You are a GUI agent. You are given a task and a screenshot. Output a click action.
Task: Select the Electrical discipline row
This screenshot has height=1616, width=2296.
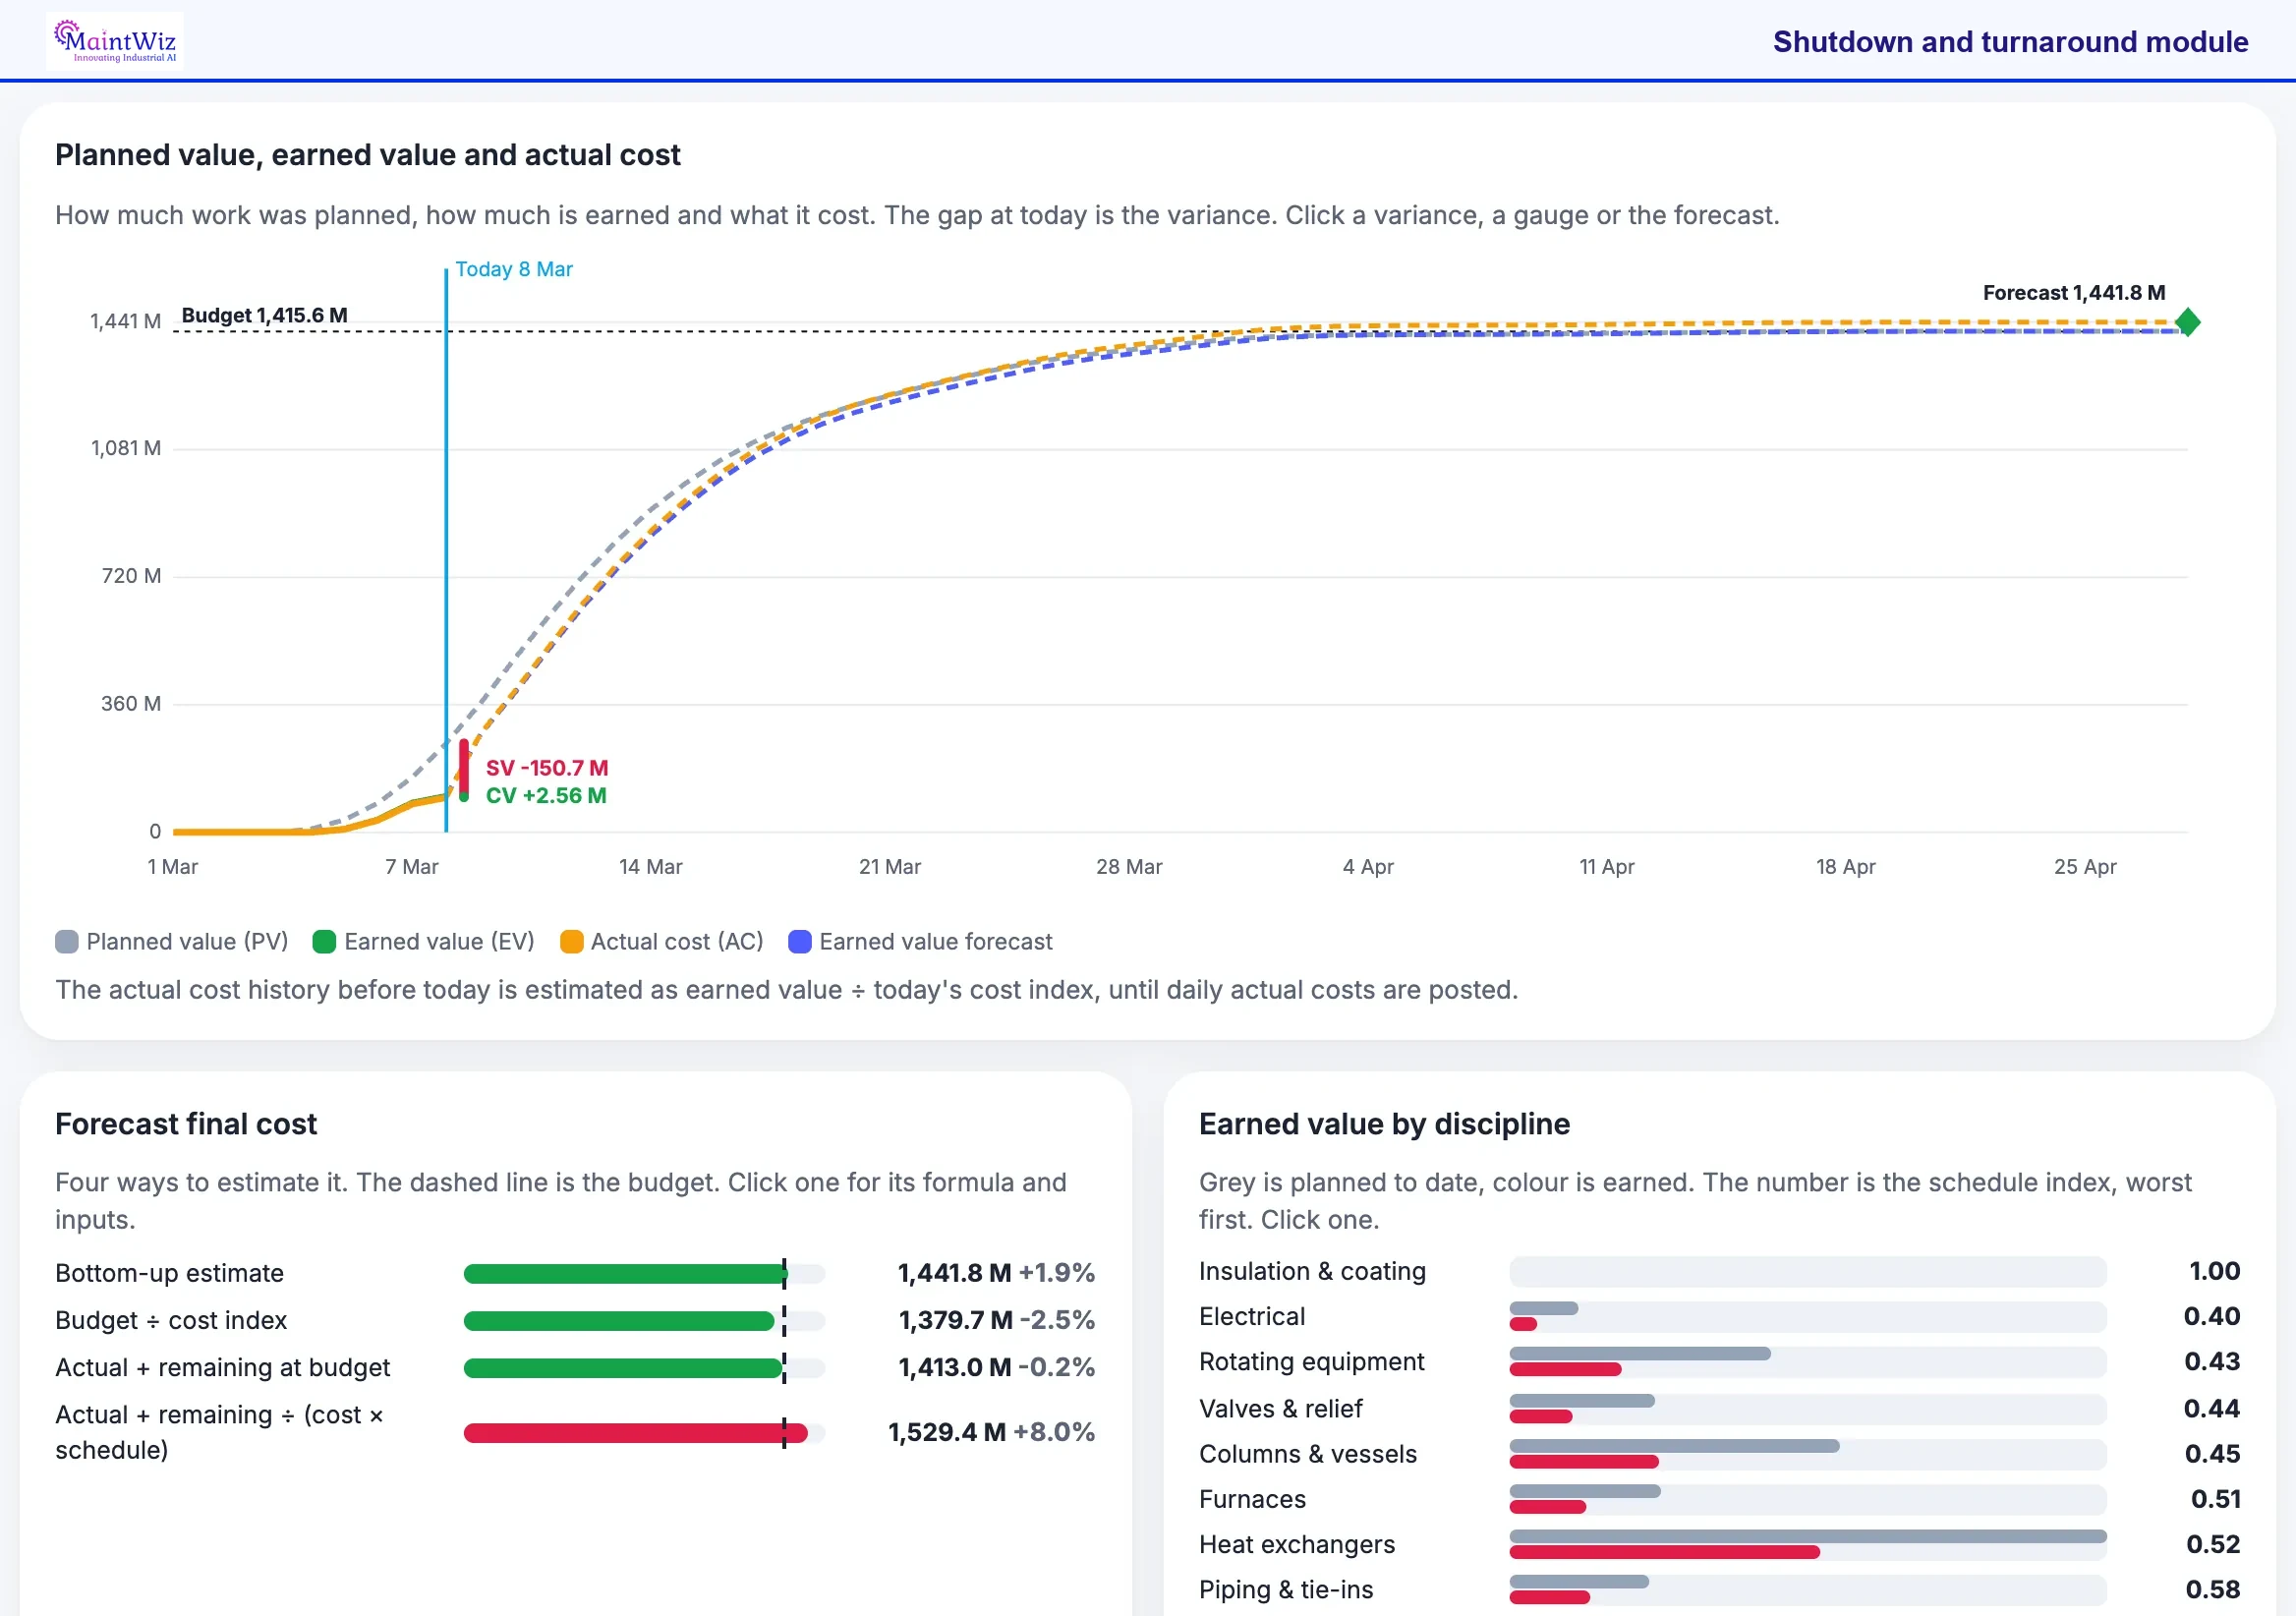[1720, 1316]
